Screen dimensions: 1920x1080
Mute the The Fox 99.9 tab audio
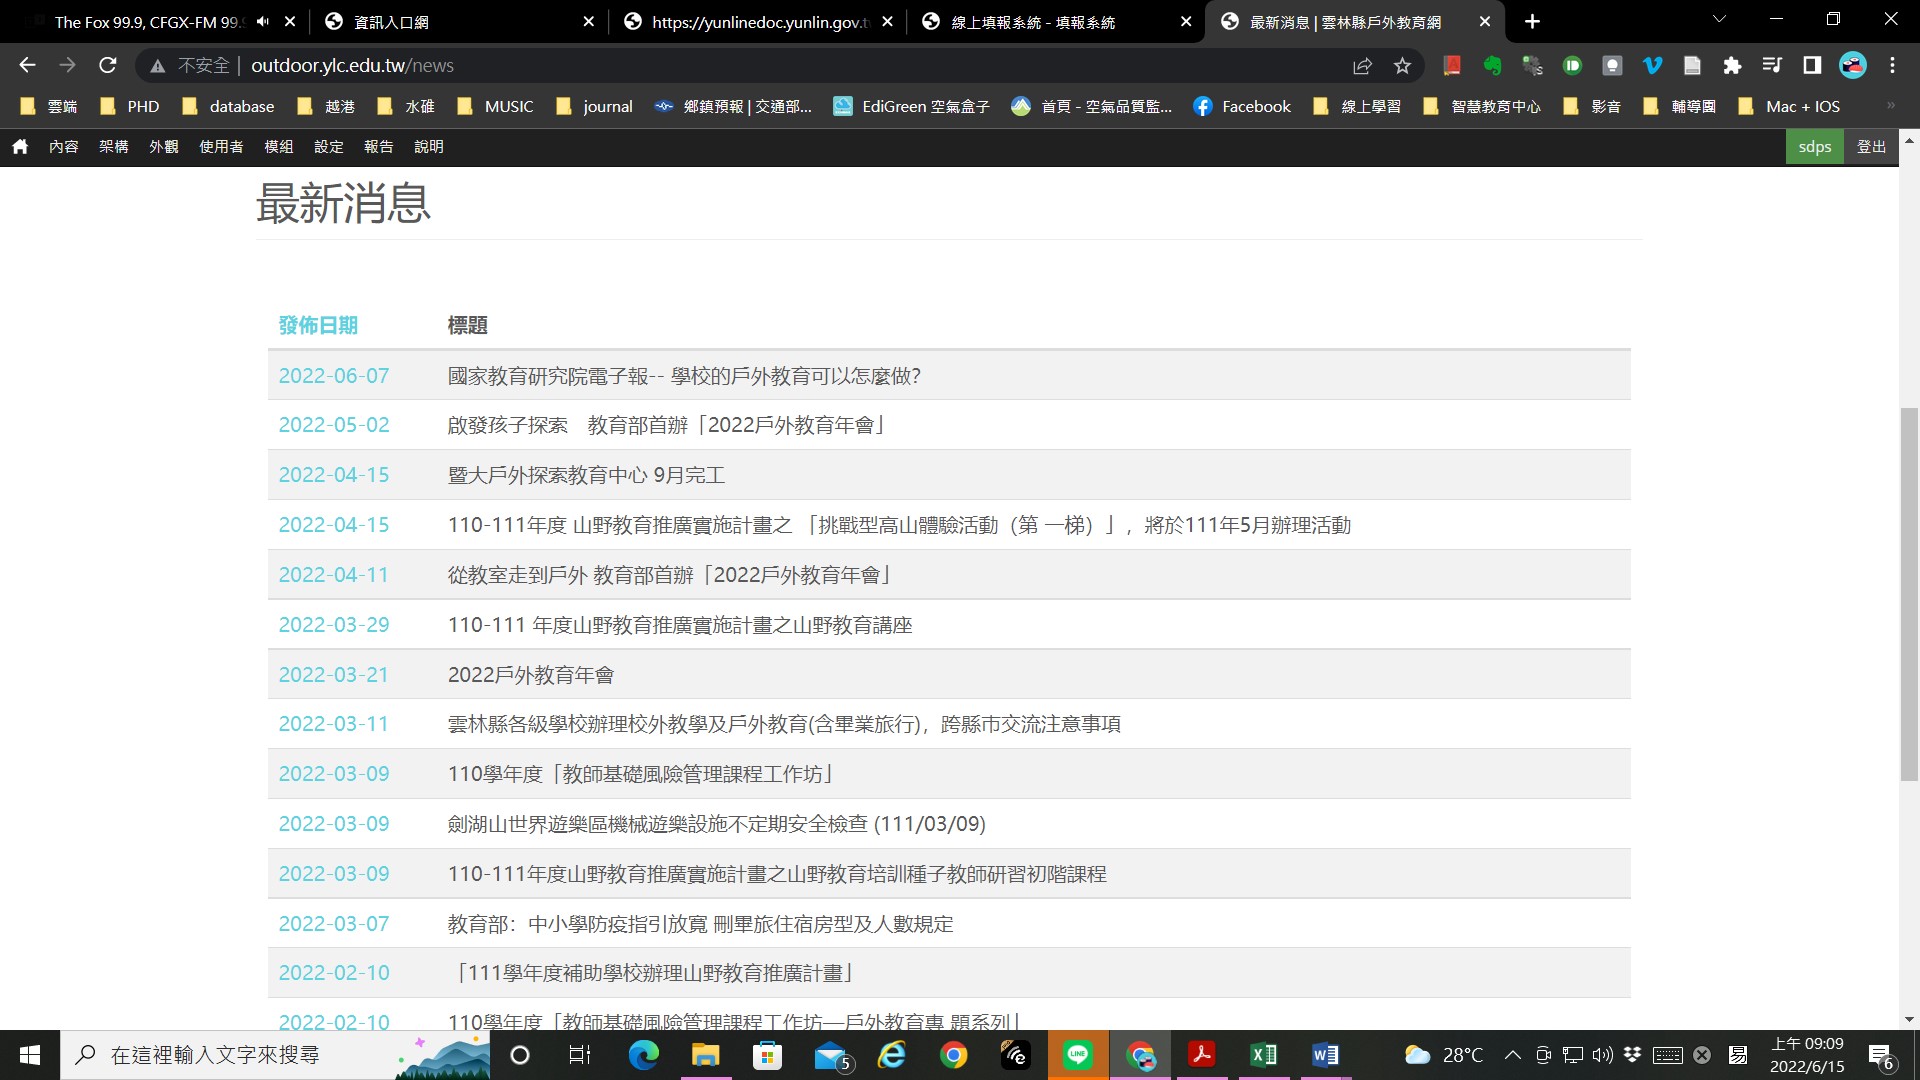(263, 21)
